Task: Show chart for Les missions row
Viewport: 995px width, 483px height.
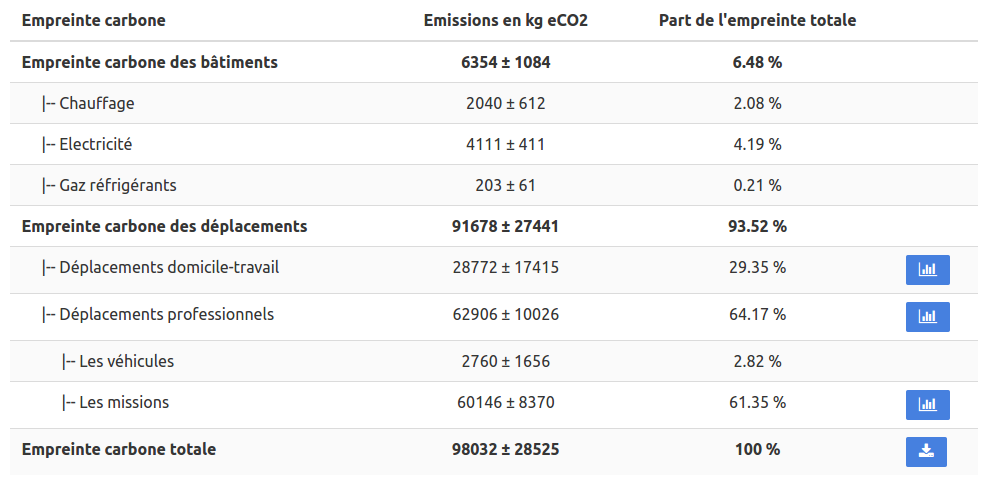Action: click(x=927, y=405)
